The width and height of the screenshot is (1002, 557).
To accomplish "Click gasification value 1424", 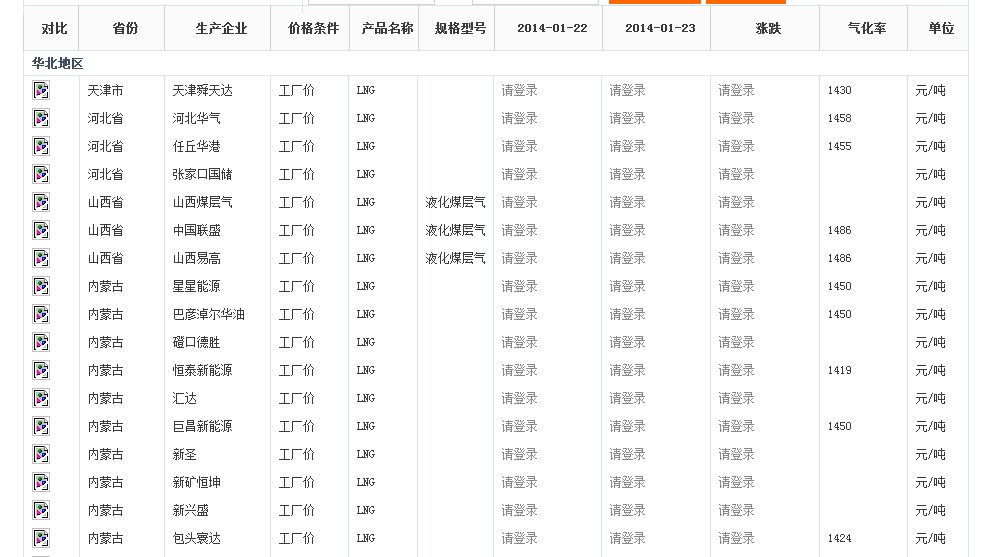I will [x=839, y=538].
